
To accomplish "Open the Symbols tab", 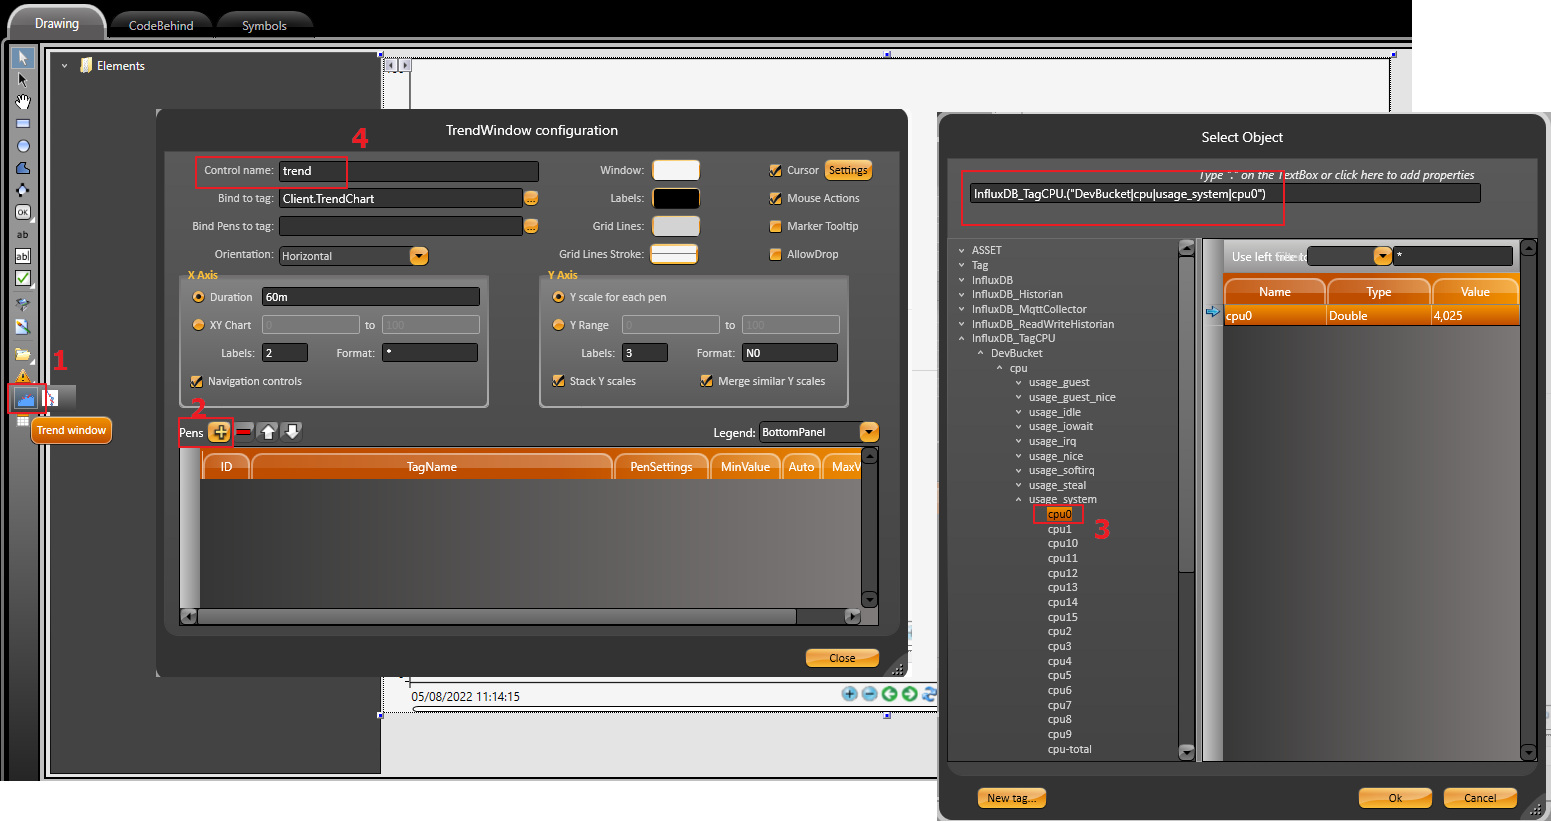I will point(264,25).
